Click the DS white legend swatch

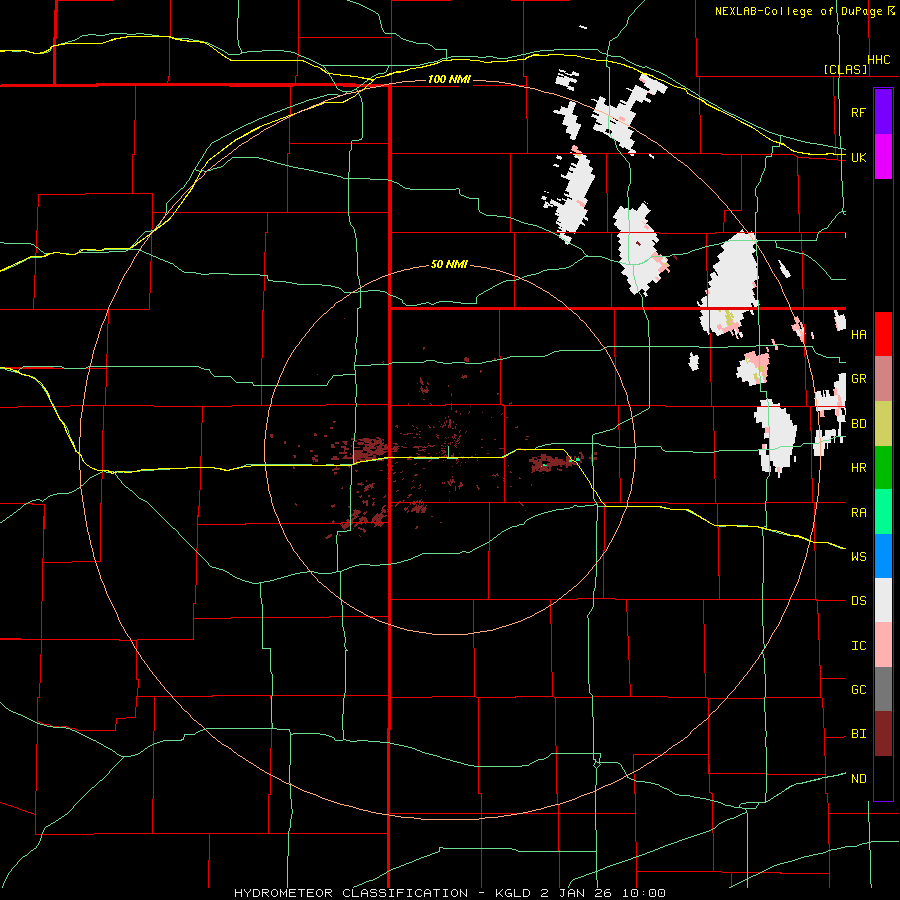(883, 600)
